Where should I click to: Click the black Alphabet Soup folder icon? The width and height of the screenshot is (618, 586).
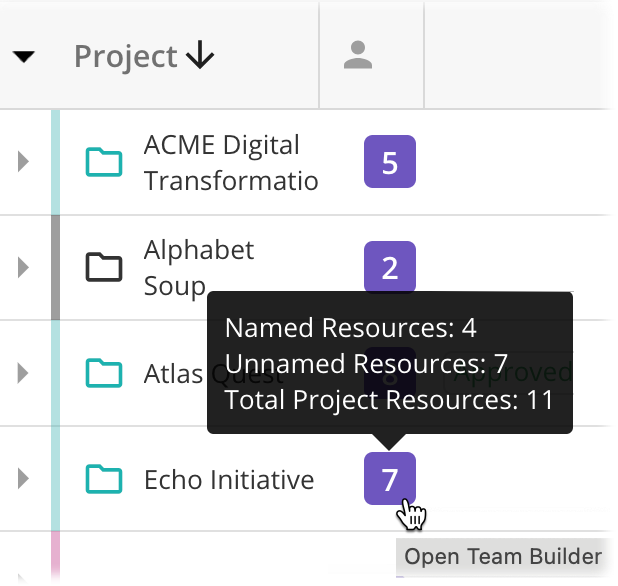pyautogui.click(x=103, y=267)
